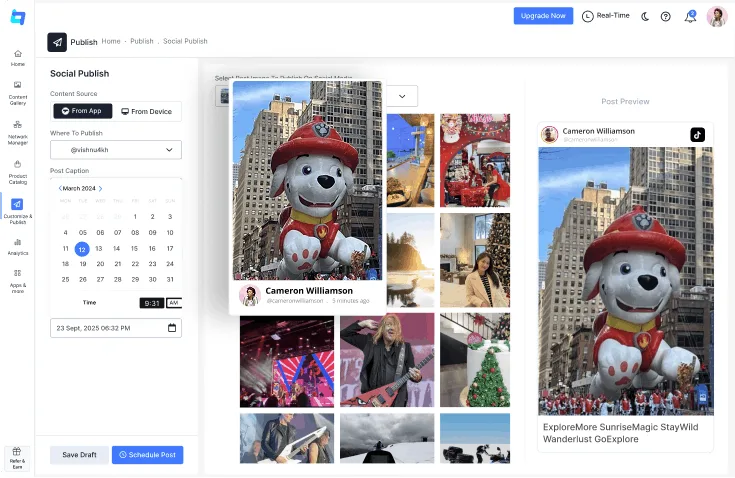Open user profile avatar in top bar
The height and width of the screenshot is (478, 735).
[x=717, y=16]
